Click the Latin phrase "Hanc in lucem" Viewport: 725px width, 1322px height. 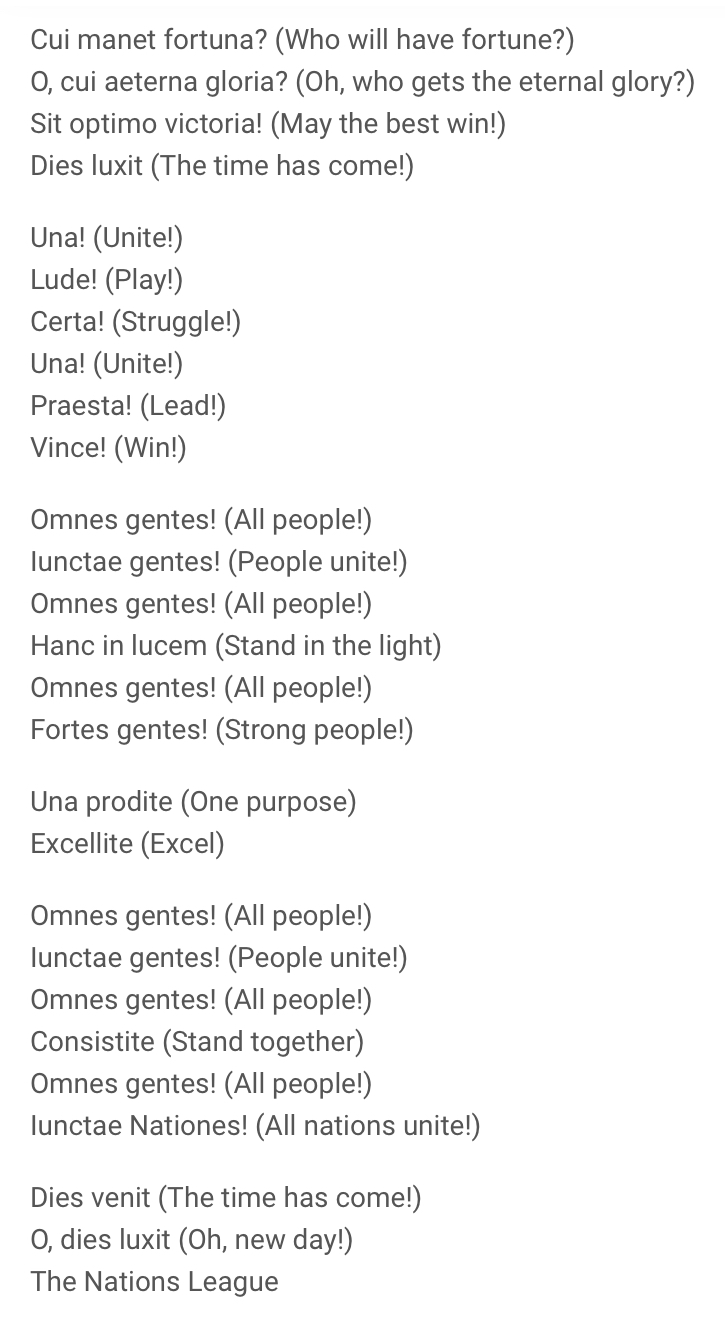pos(119,645)
